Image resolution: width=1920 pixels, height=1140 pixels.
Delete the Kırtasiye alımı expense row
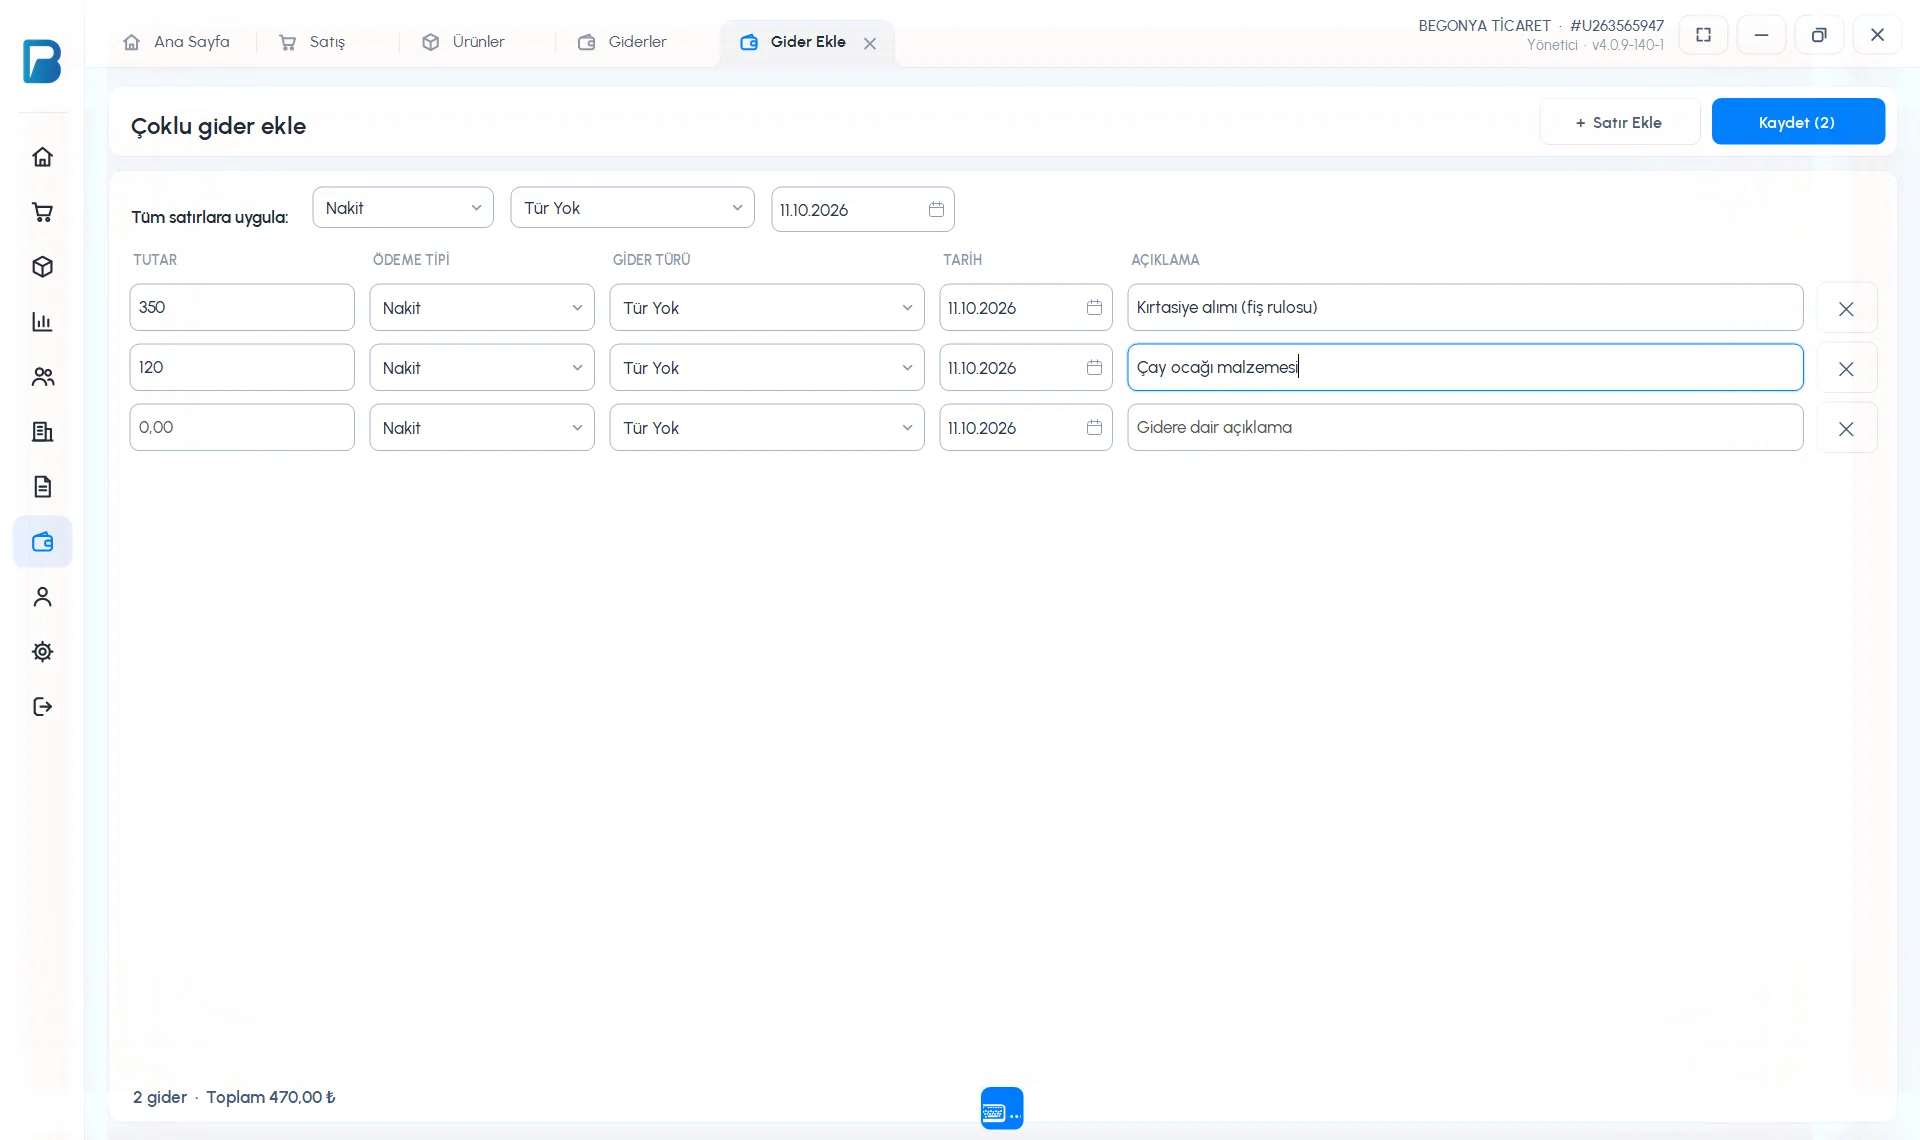pos(1846,309)
